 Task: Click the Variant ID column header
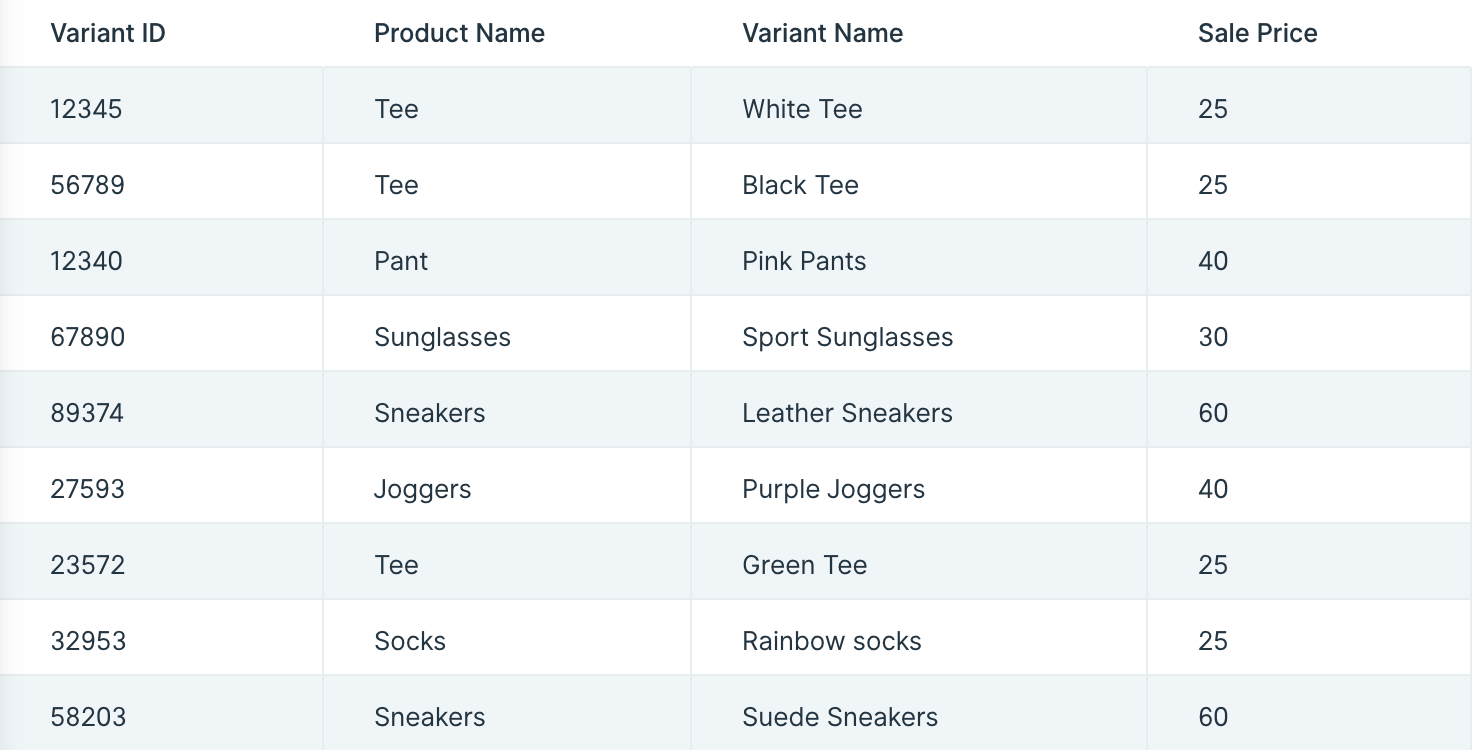pyautogui.click(x=108, y=33)
